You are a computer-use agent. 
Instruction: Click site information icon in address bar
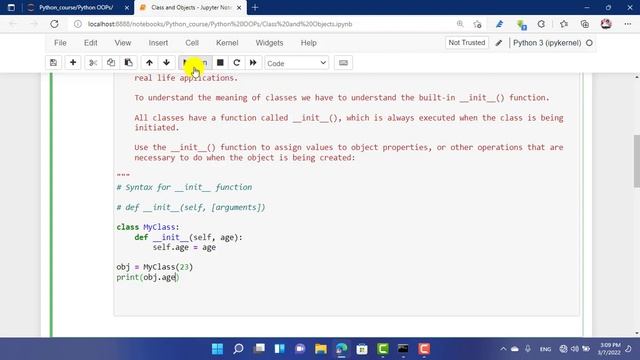point(78,24)
